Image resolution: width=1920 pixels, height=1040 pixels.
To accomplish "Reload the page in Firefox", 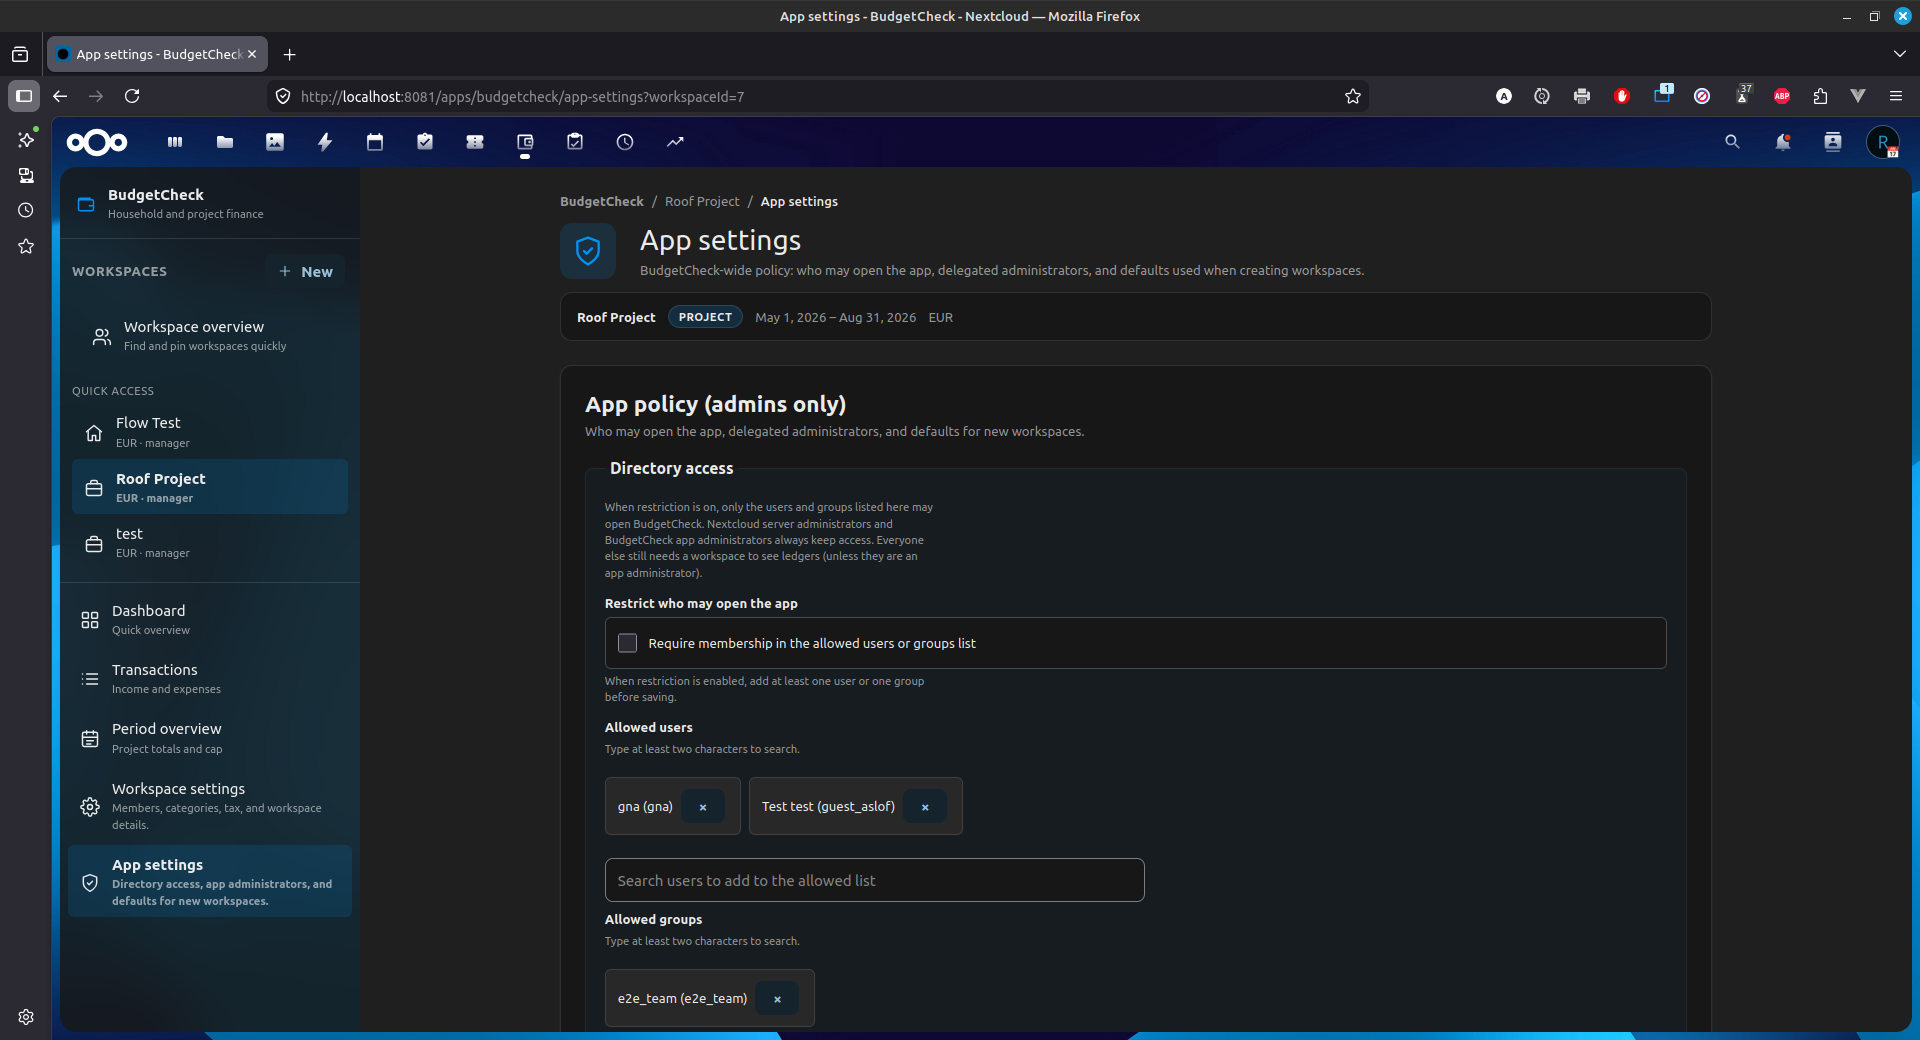I will point(132,96).
